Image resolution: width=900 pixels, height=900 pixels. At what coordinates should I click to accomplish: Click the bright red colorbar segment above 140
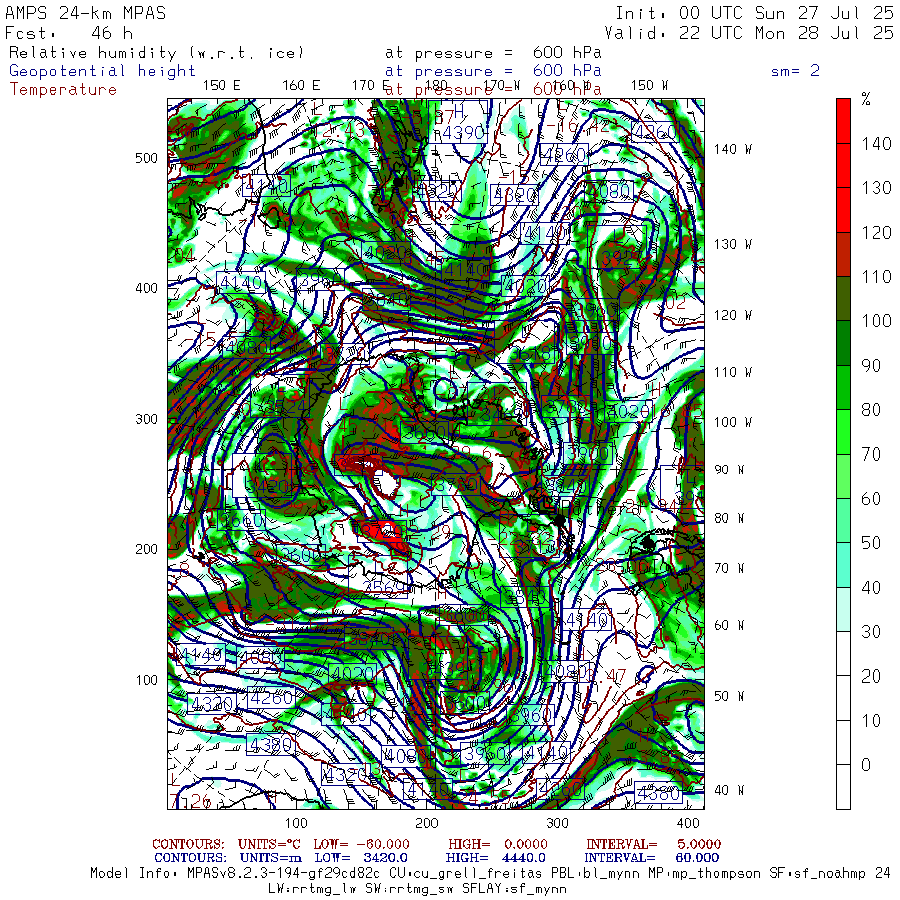click(843, 121)
